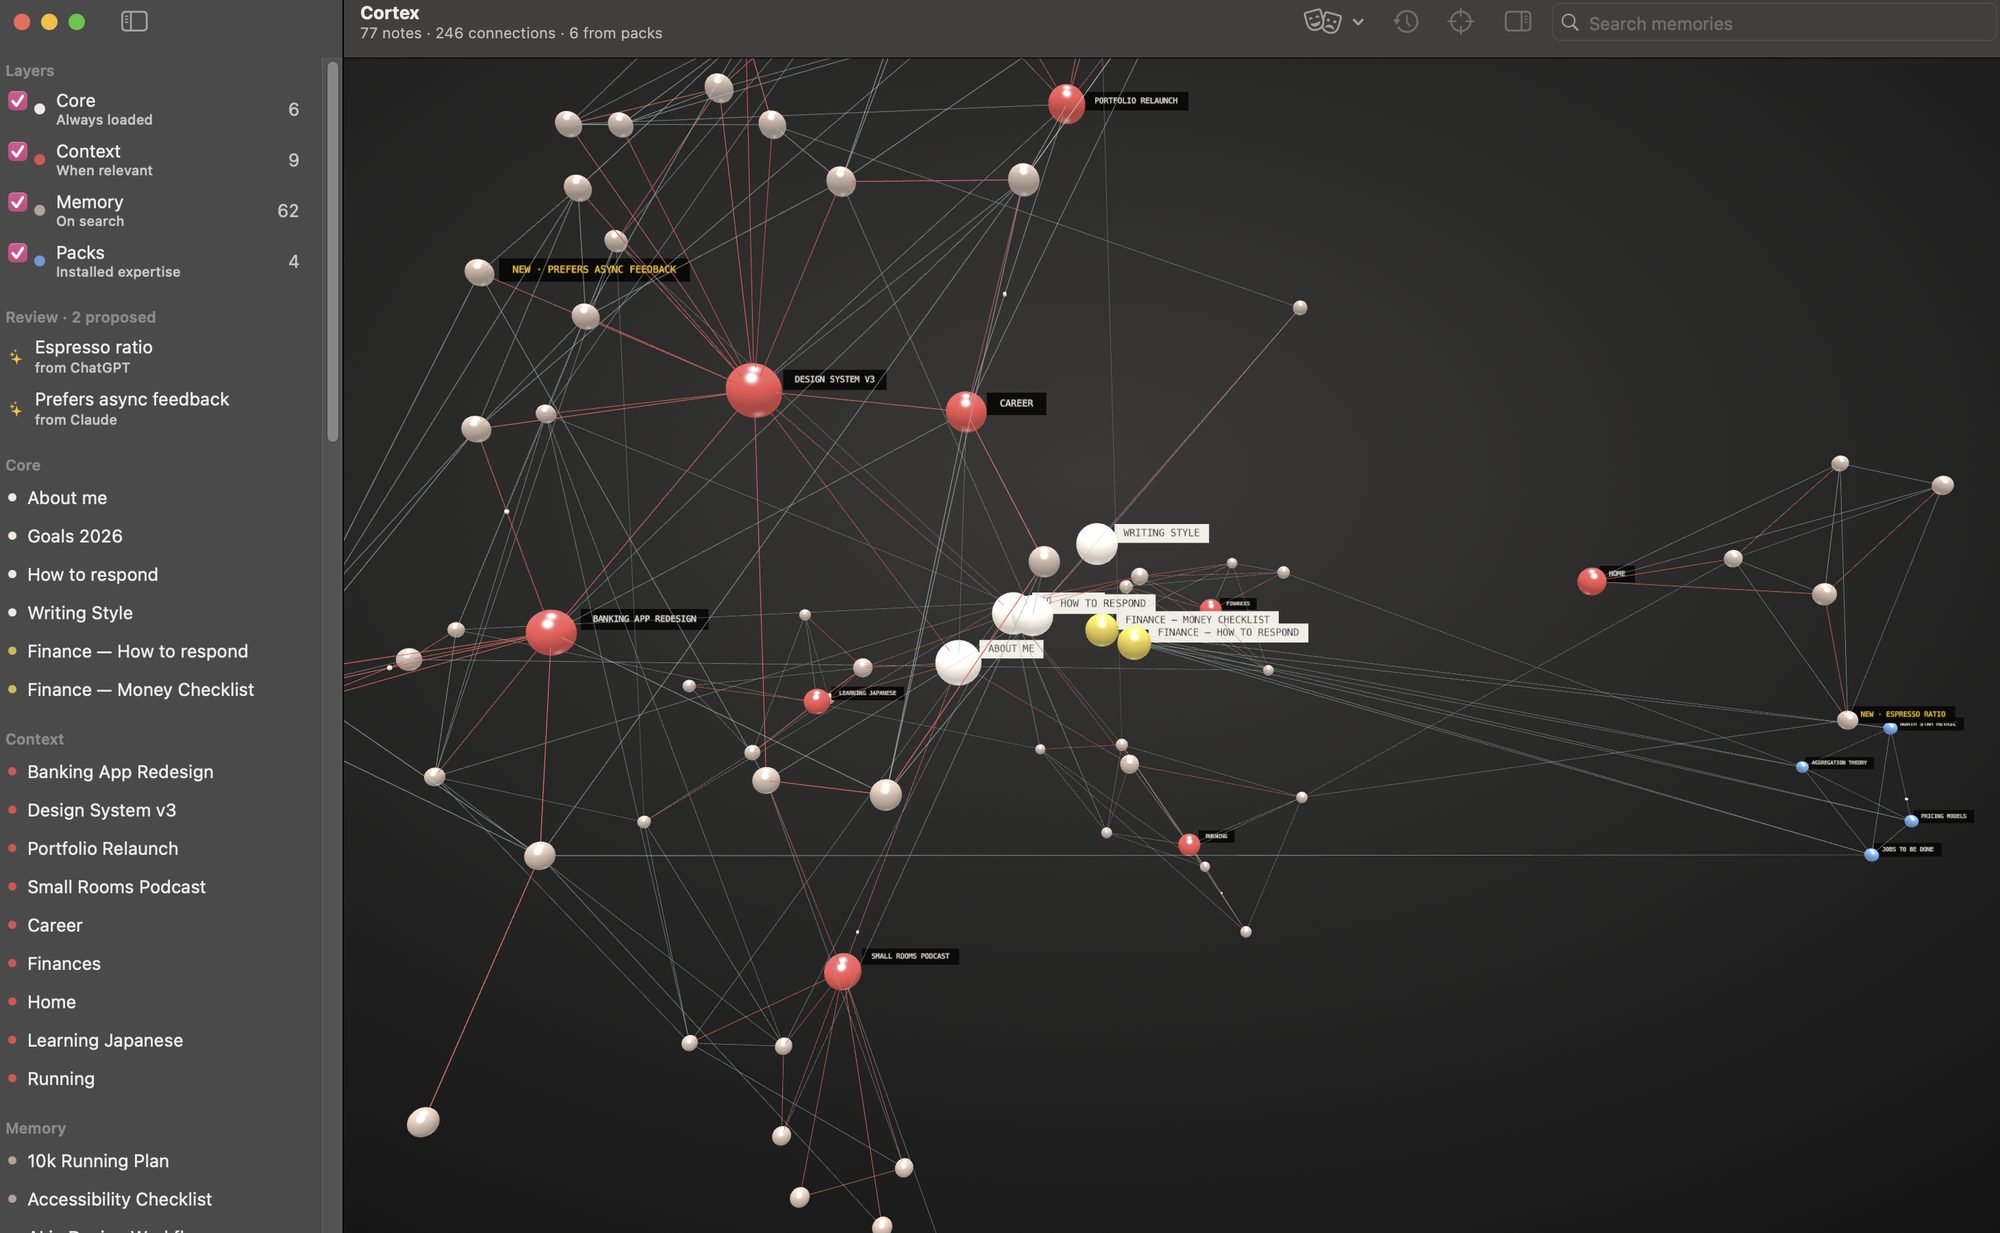Toggle the right inspector panel icon
The image size is (2000, 1233).
pos(1518,21)
